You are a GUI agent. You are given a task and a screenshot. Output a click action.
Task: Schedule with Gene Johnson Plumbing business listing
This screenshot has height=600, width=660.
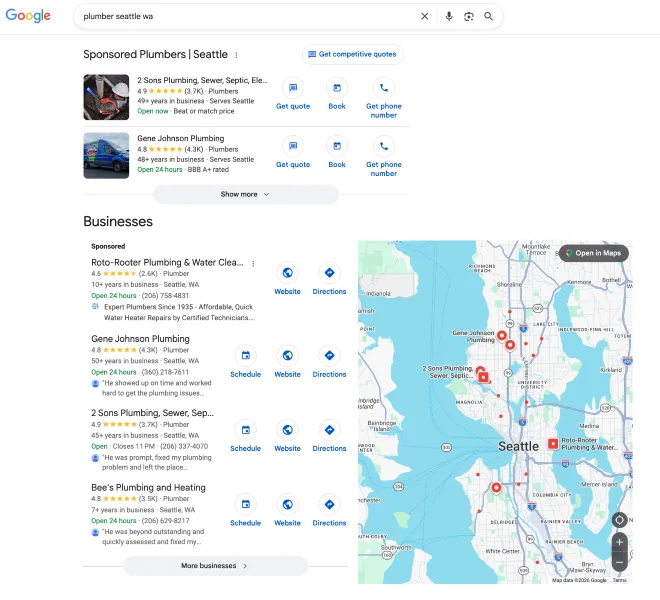pyautogui.click(x=245, y=362)
